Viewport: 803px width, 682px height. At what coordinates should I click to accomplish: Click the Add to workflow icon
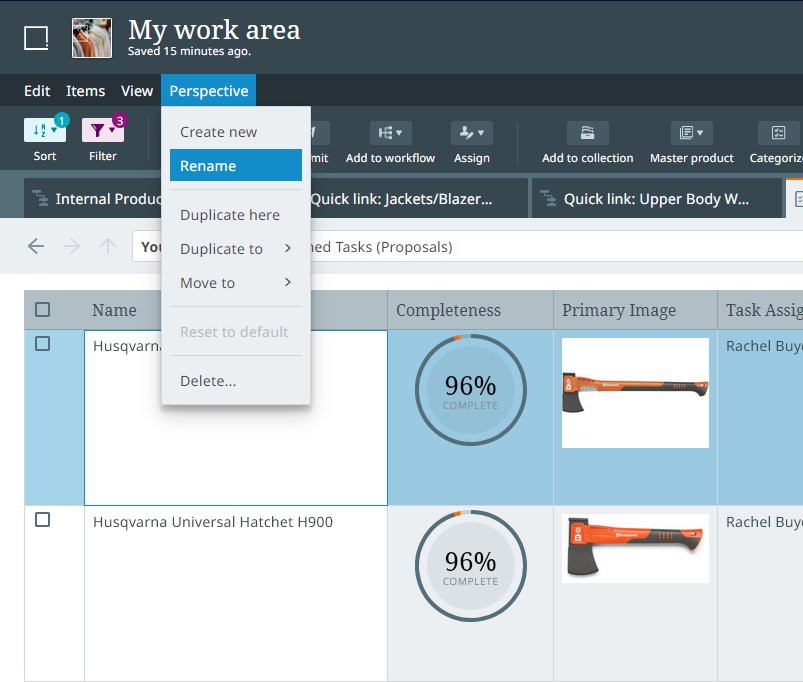pos(390,134)
